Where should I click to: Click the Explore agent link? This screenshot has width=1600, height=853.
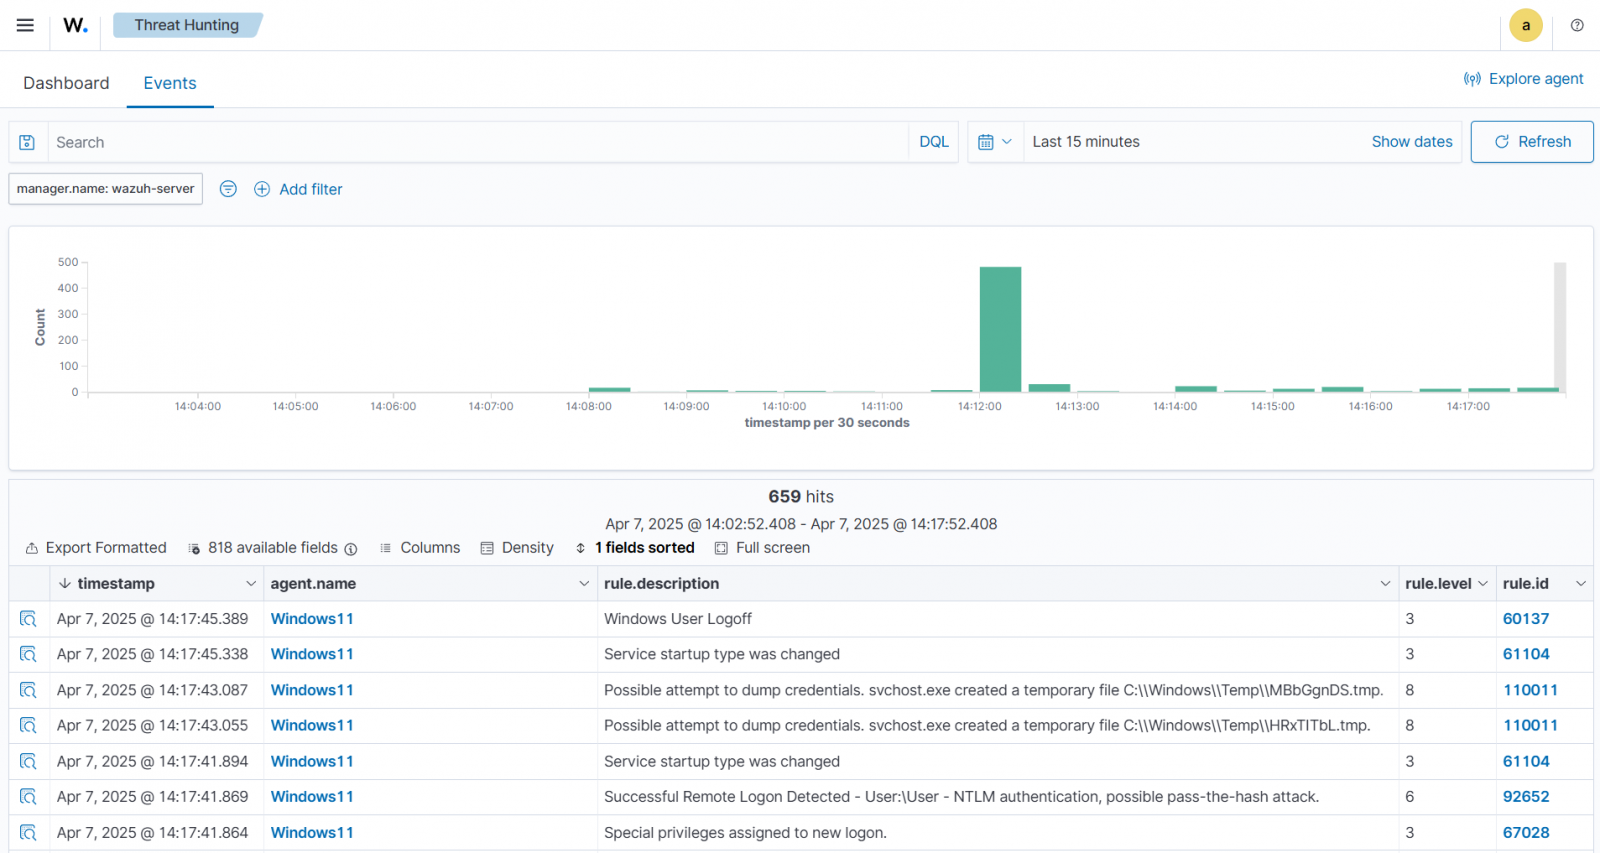[1523, 79]
